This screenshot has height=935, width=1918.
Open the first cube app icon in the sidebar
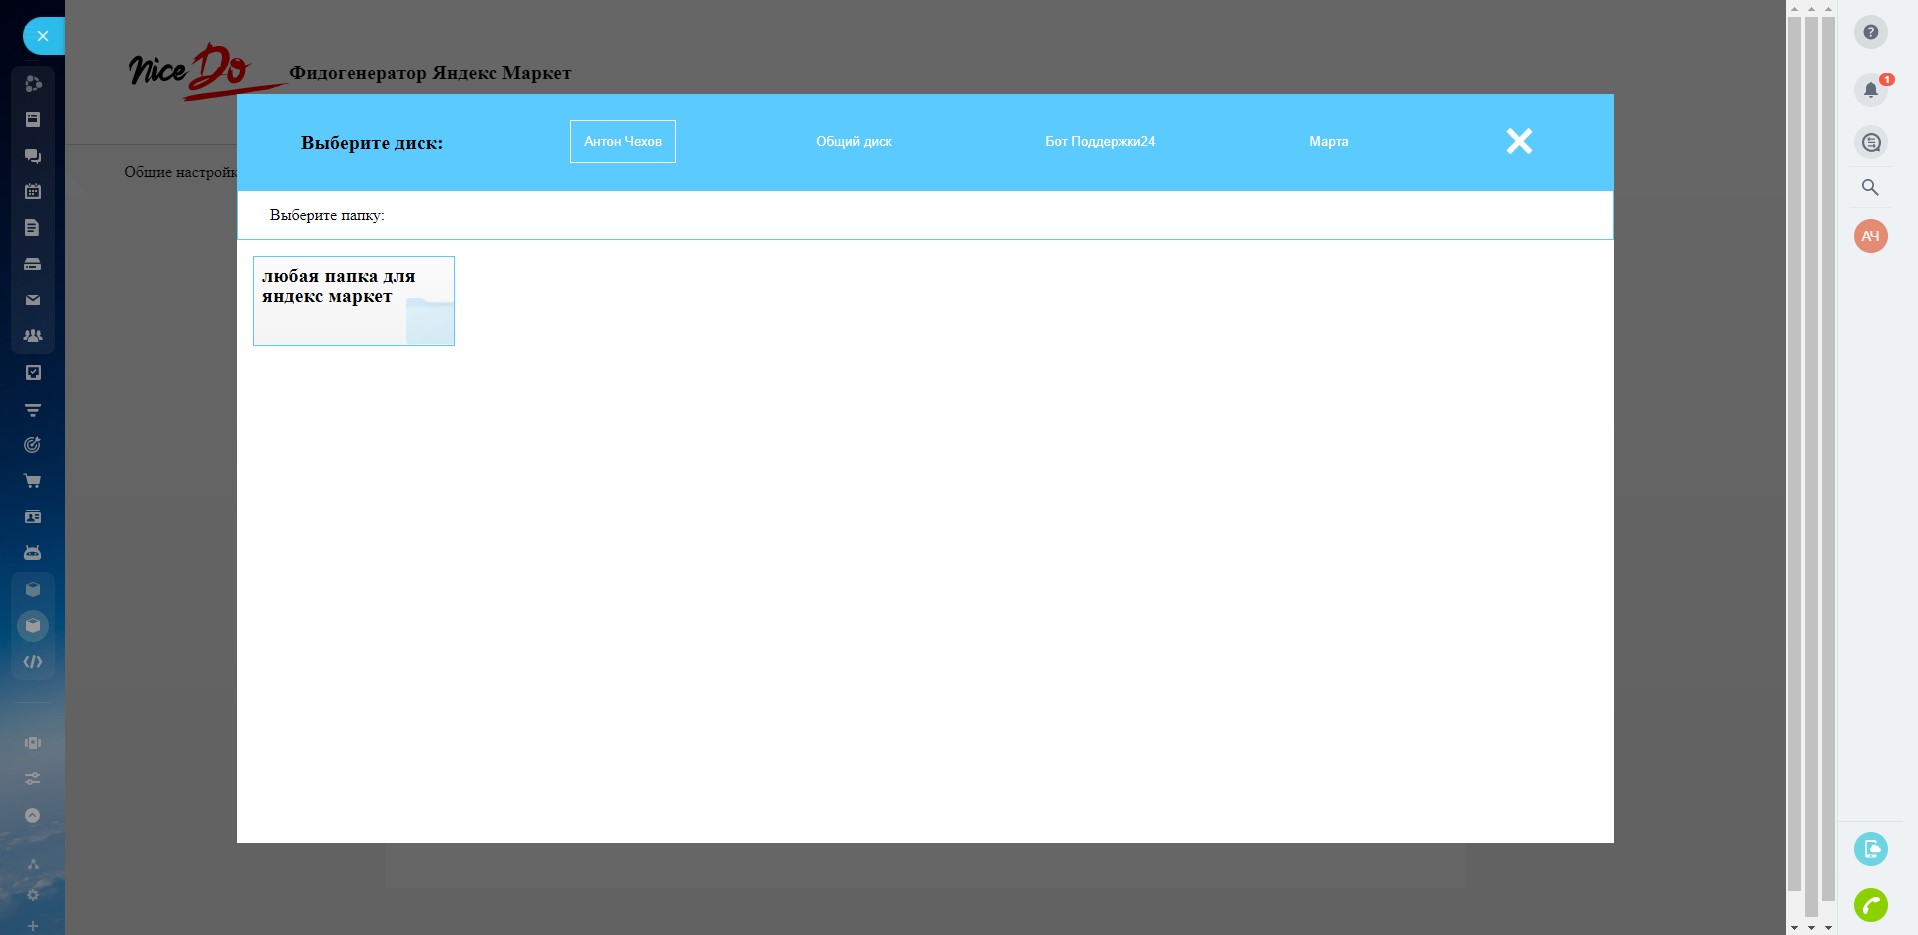tap(33, 590)
